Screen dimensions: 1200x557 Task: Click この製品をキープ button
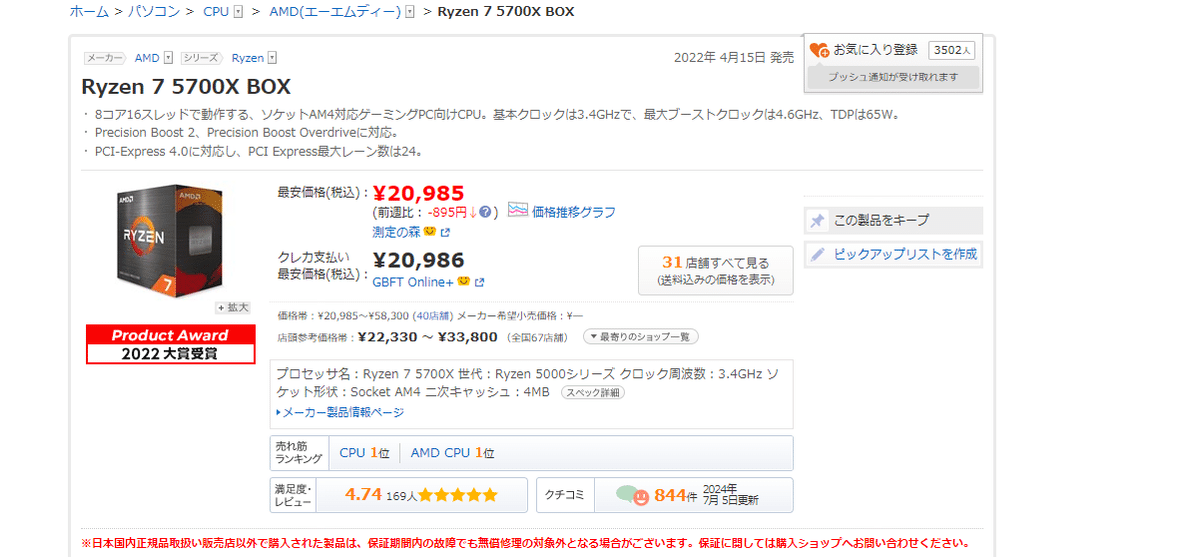pos(893,220)
